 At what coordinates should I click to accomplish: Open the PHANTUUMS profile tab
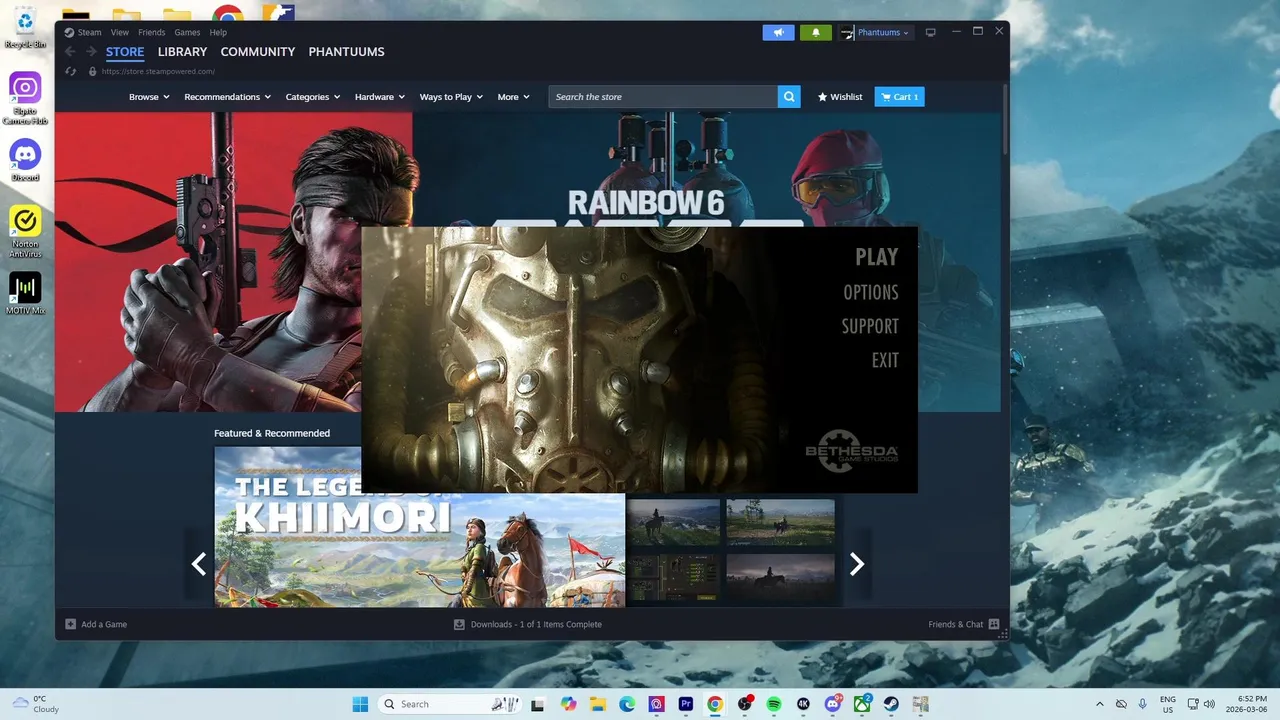[346, 52]
